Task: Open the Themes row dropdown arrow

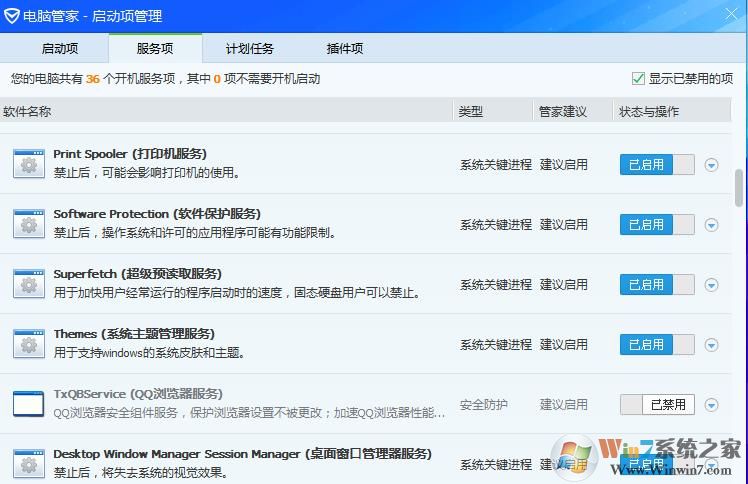Action: 712,345
